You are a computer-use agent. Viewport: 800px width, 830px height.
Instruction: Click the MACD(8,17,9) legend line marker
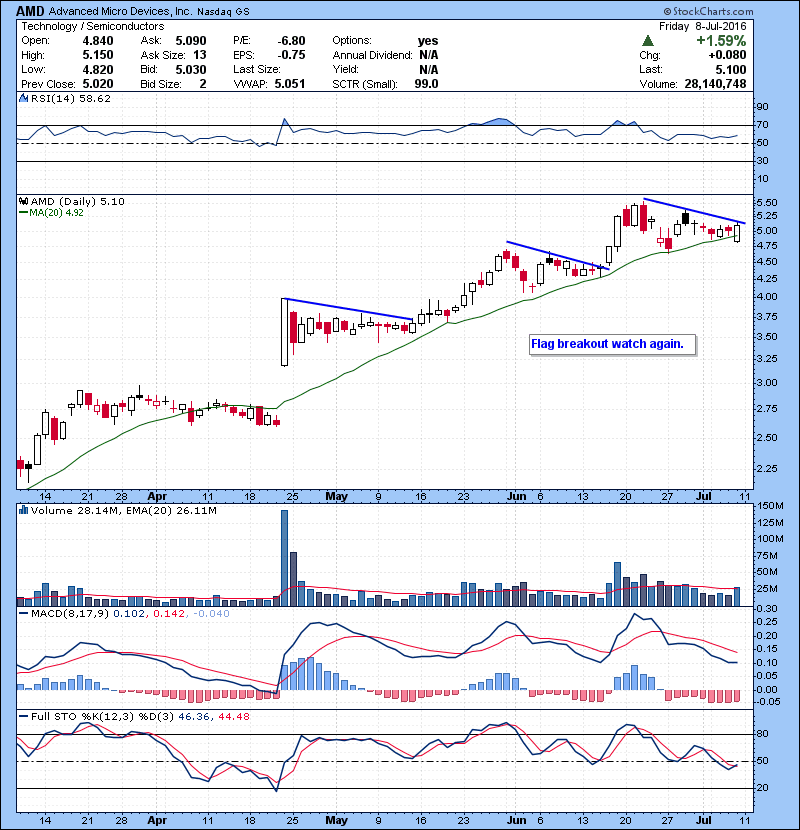(23, 614)
